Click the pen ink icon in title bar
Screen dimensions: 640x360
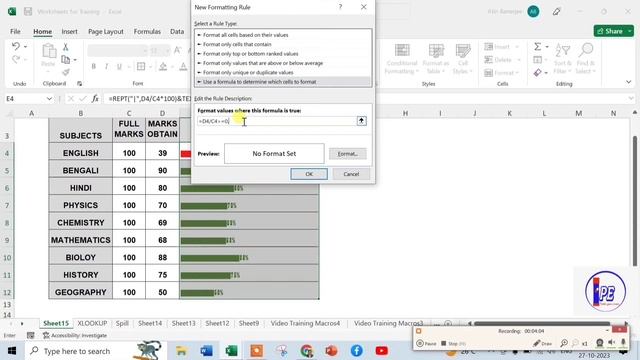[x=556, y=12]
